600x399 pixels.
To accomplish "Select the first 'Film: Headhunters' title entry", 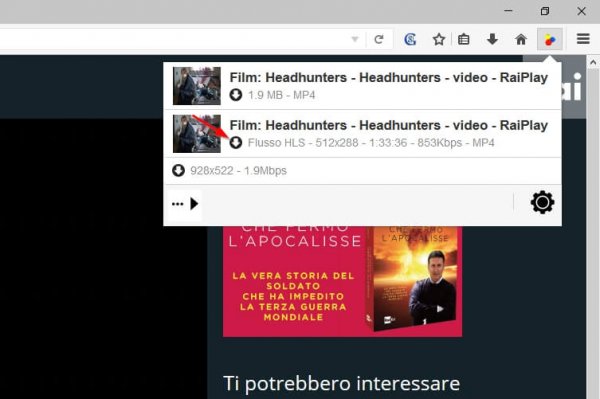I will tap(388, 77).
